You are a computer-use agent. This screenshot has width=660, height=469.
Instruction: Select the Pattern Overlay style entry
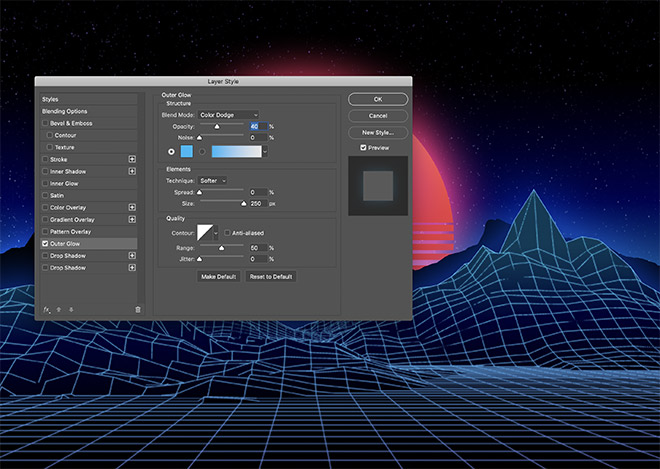(x=72, y=231)
